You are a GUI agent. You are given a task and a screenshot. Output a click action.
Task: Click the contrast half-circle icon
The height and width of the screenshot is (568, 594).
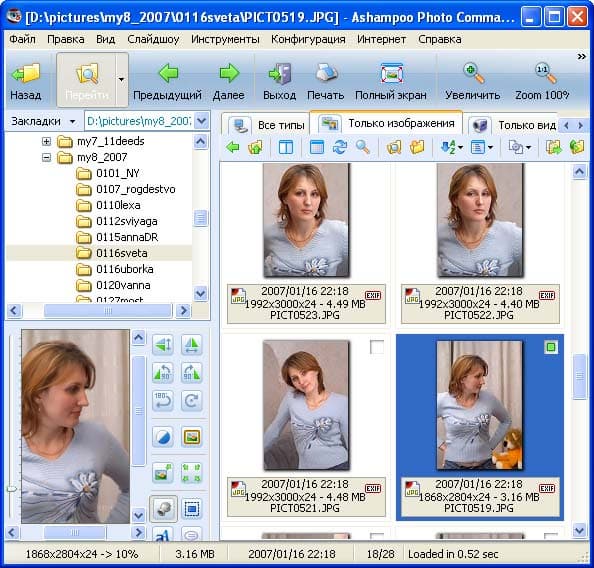163,437
